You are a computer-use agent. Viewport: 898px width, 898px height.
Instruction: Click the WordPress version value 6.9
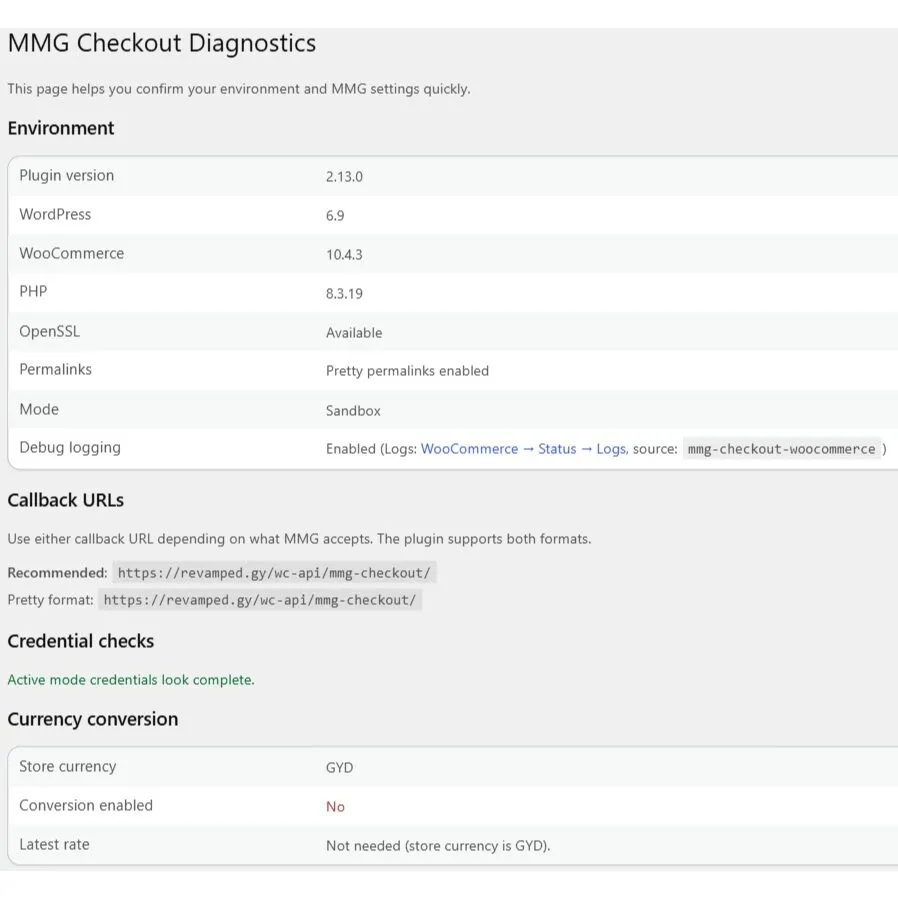pyautogui.click(x=335, y=215)
